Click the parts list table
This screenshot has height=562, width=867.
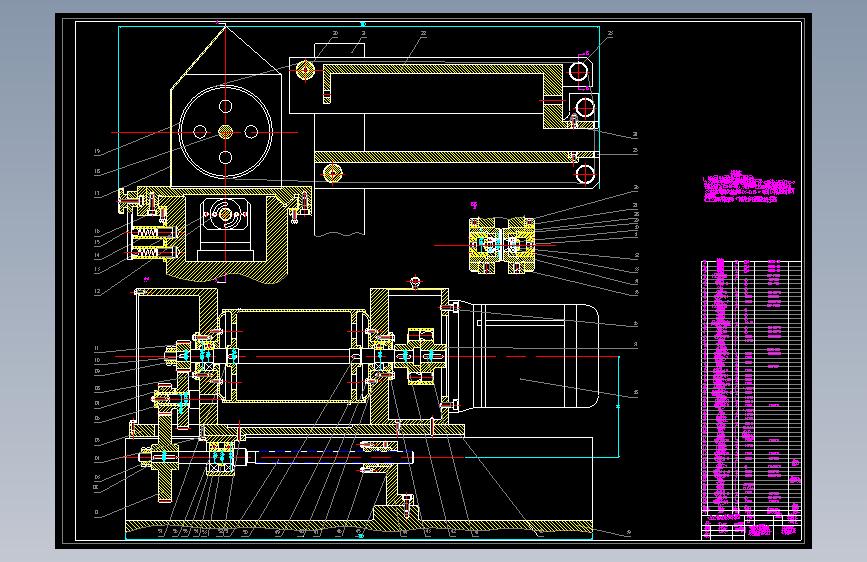[x=751, y=386]
